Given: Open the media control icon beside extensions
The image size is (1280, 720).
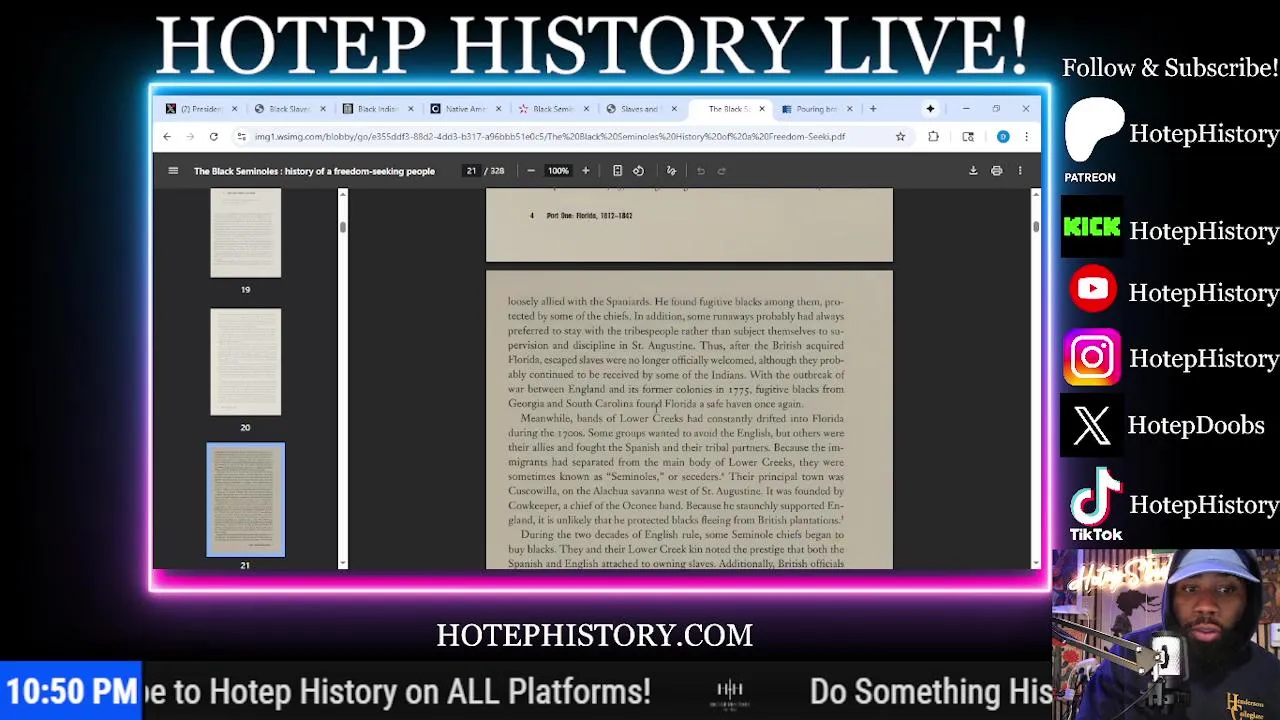Looking at the screenshot, I should click(968, 137).
